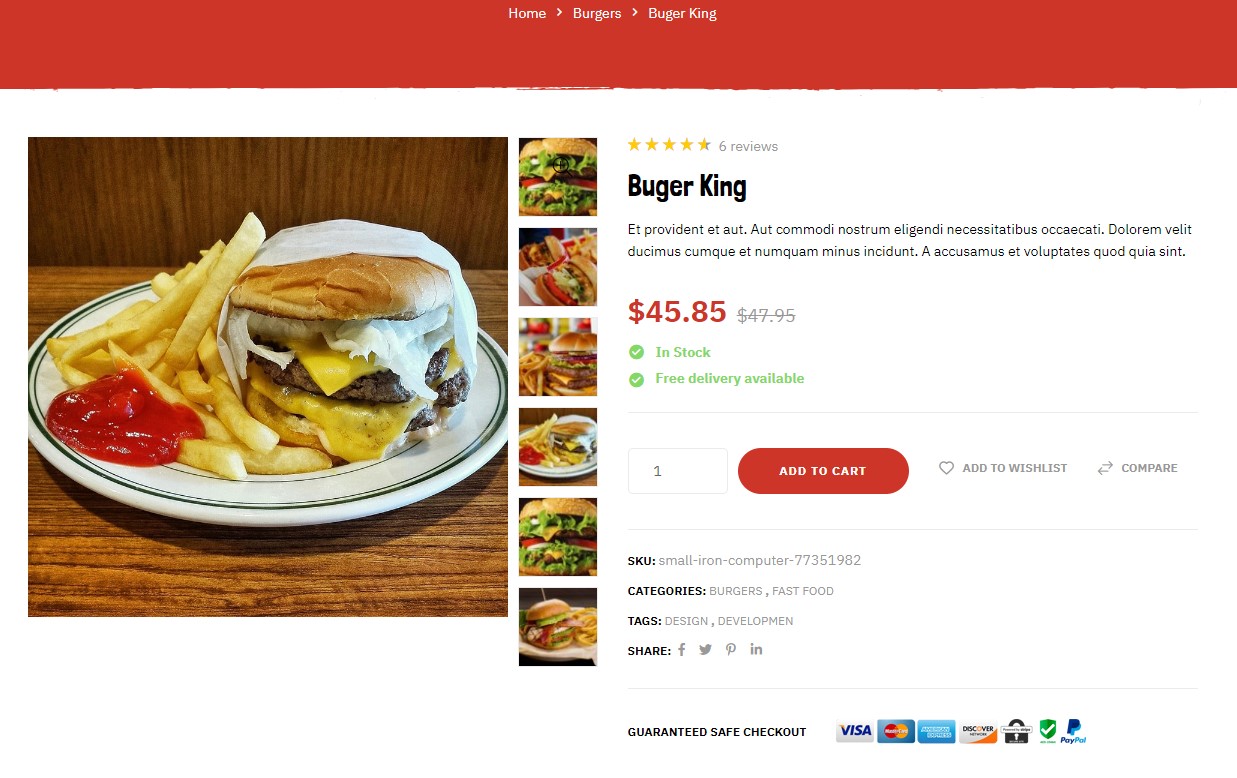This screenshot has height=778, width=1237.
Task: Click the magnifier zoom icon on the gallery
Action: click(x=562, y=167)
